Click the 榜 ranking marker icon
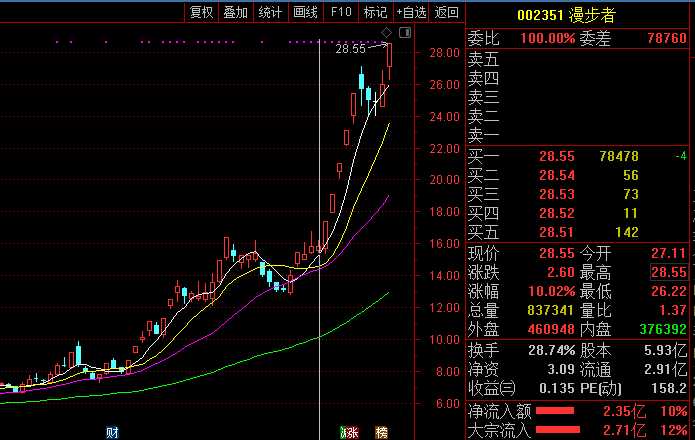The height and width of the screenshot is (440, 695). [381, 432]
